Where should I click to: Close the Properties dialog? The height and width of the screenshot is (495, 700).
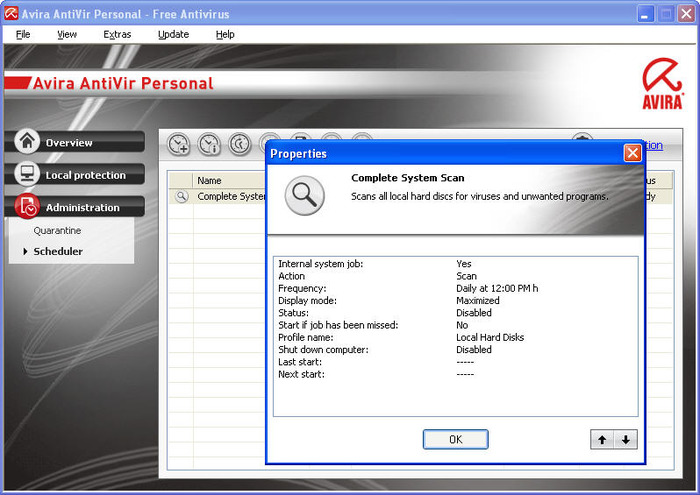click(x=633, y=153)
